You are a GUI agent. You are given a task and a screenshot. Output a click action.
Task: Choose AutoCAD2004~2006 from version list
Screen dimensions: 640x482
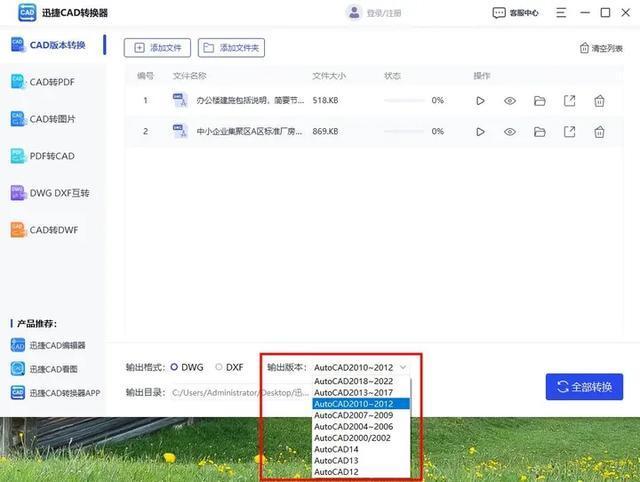pos(361,426)
